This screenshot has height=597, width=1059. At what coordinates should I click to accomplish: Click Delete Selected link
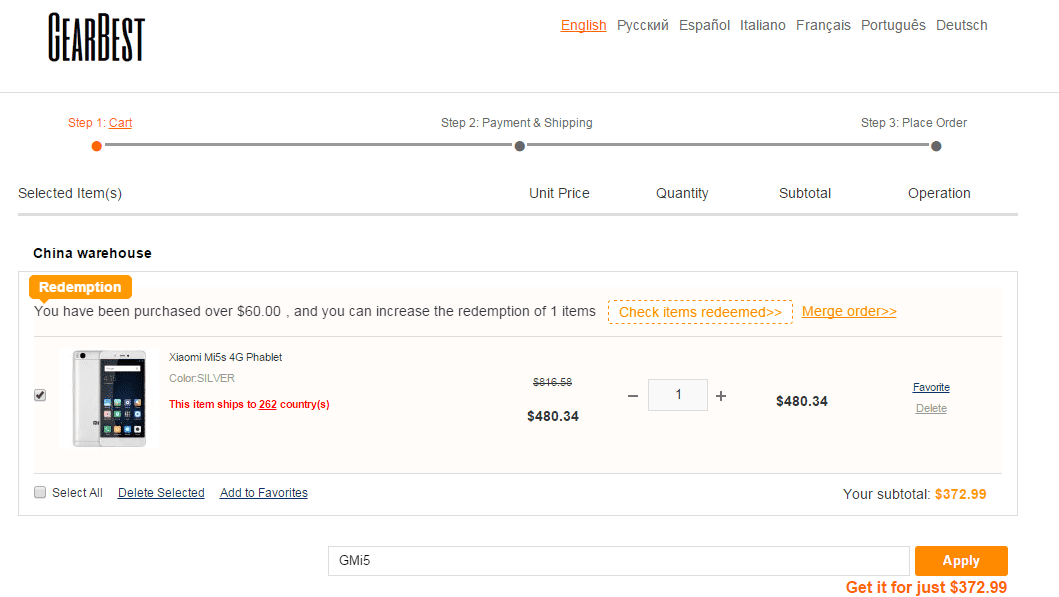[161, 493]
